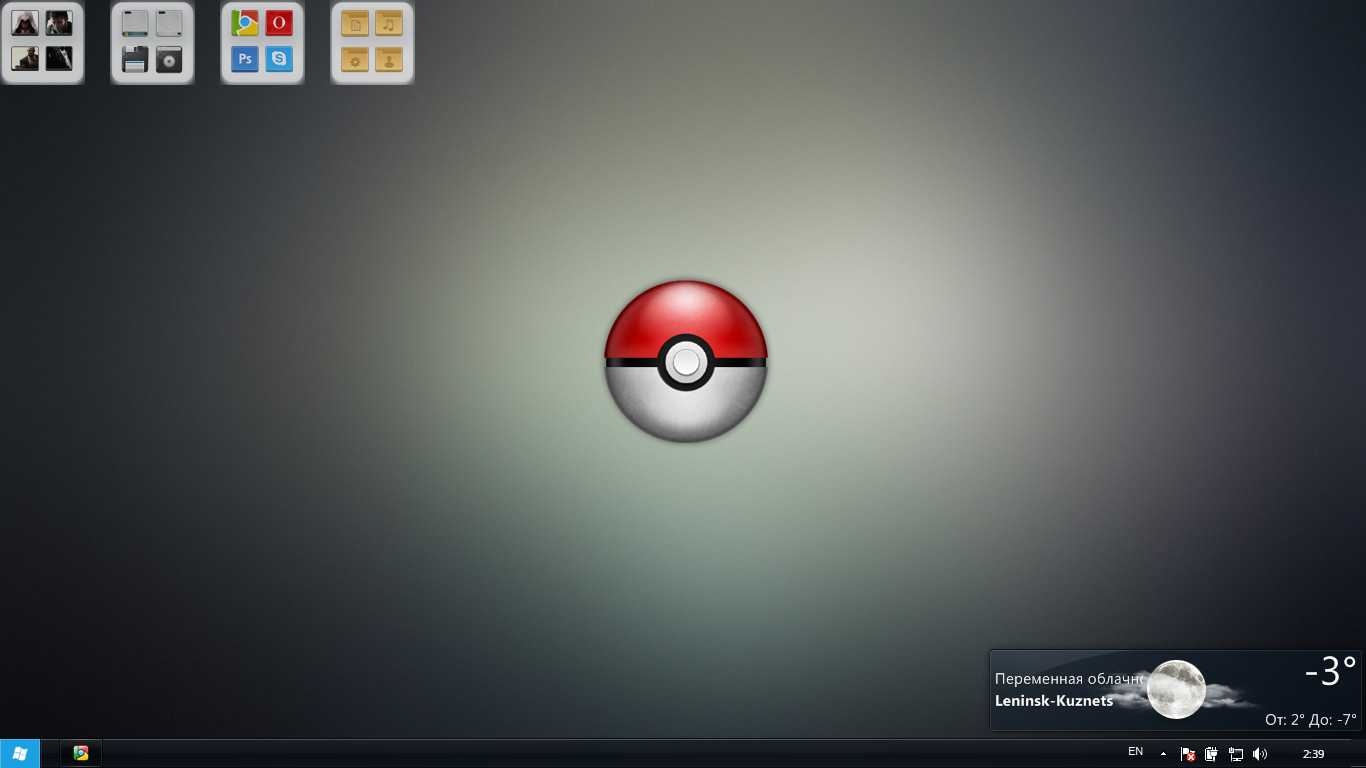Open the dark black game thumbnail shortcut
This screenshot has height=768, width=1366.
pyautogui.click(x=59, y=59)
